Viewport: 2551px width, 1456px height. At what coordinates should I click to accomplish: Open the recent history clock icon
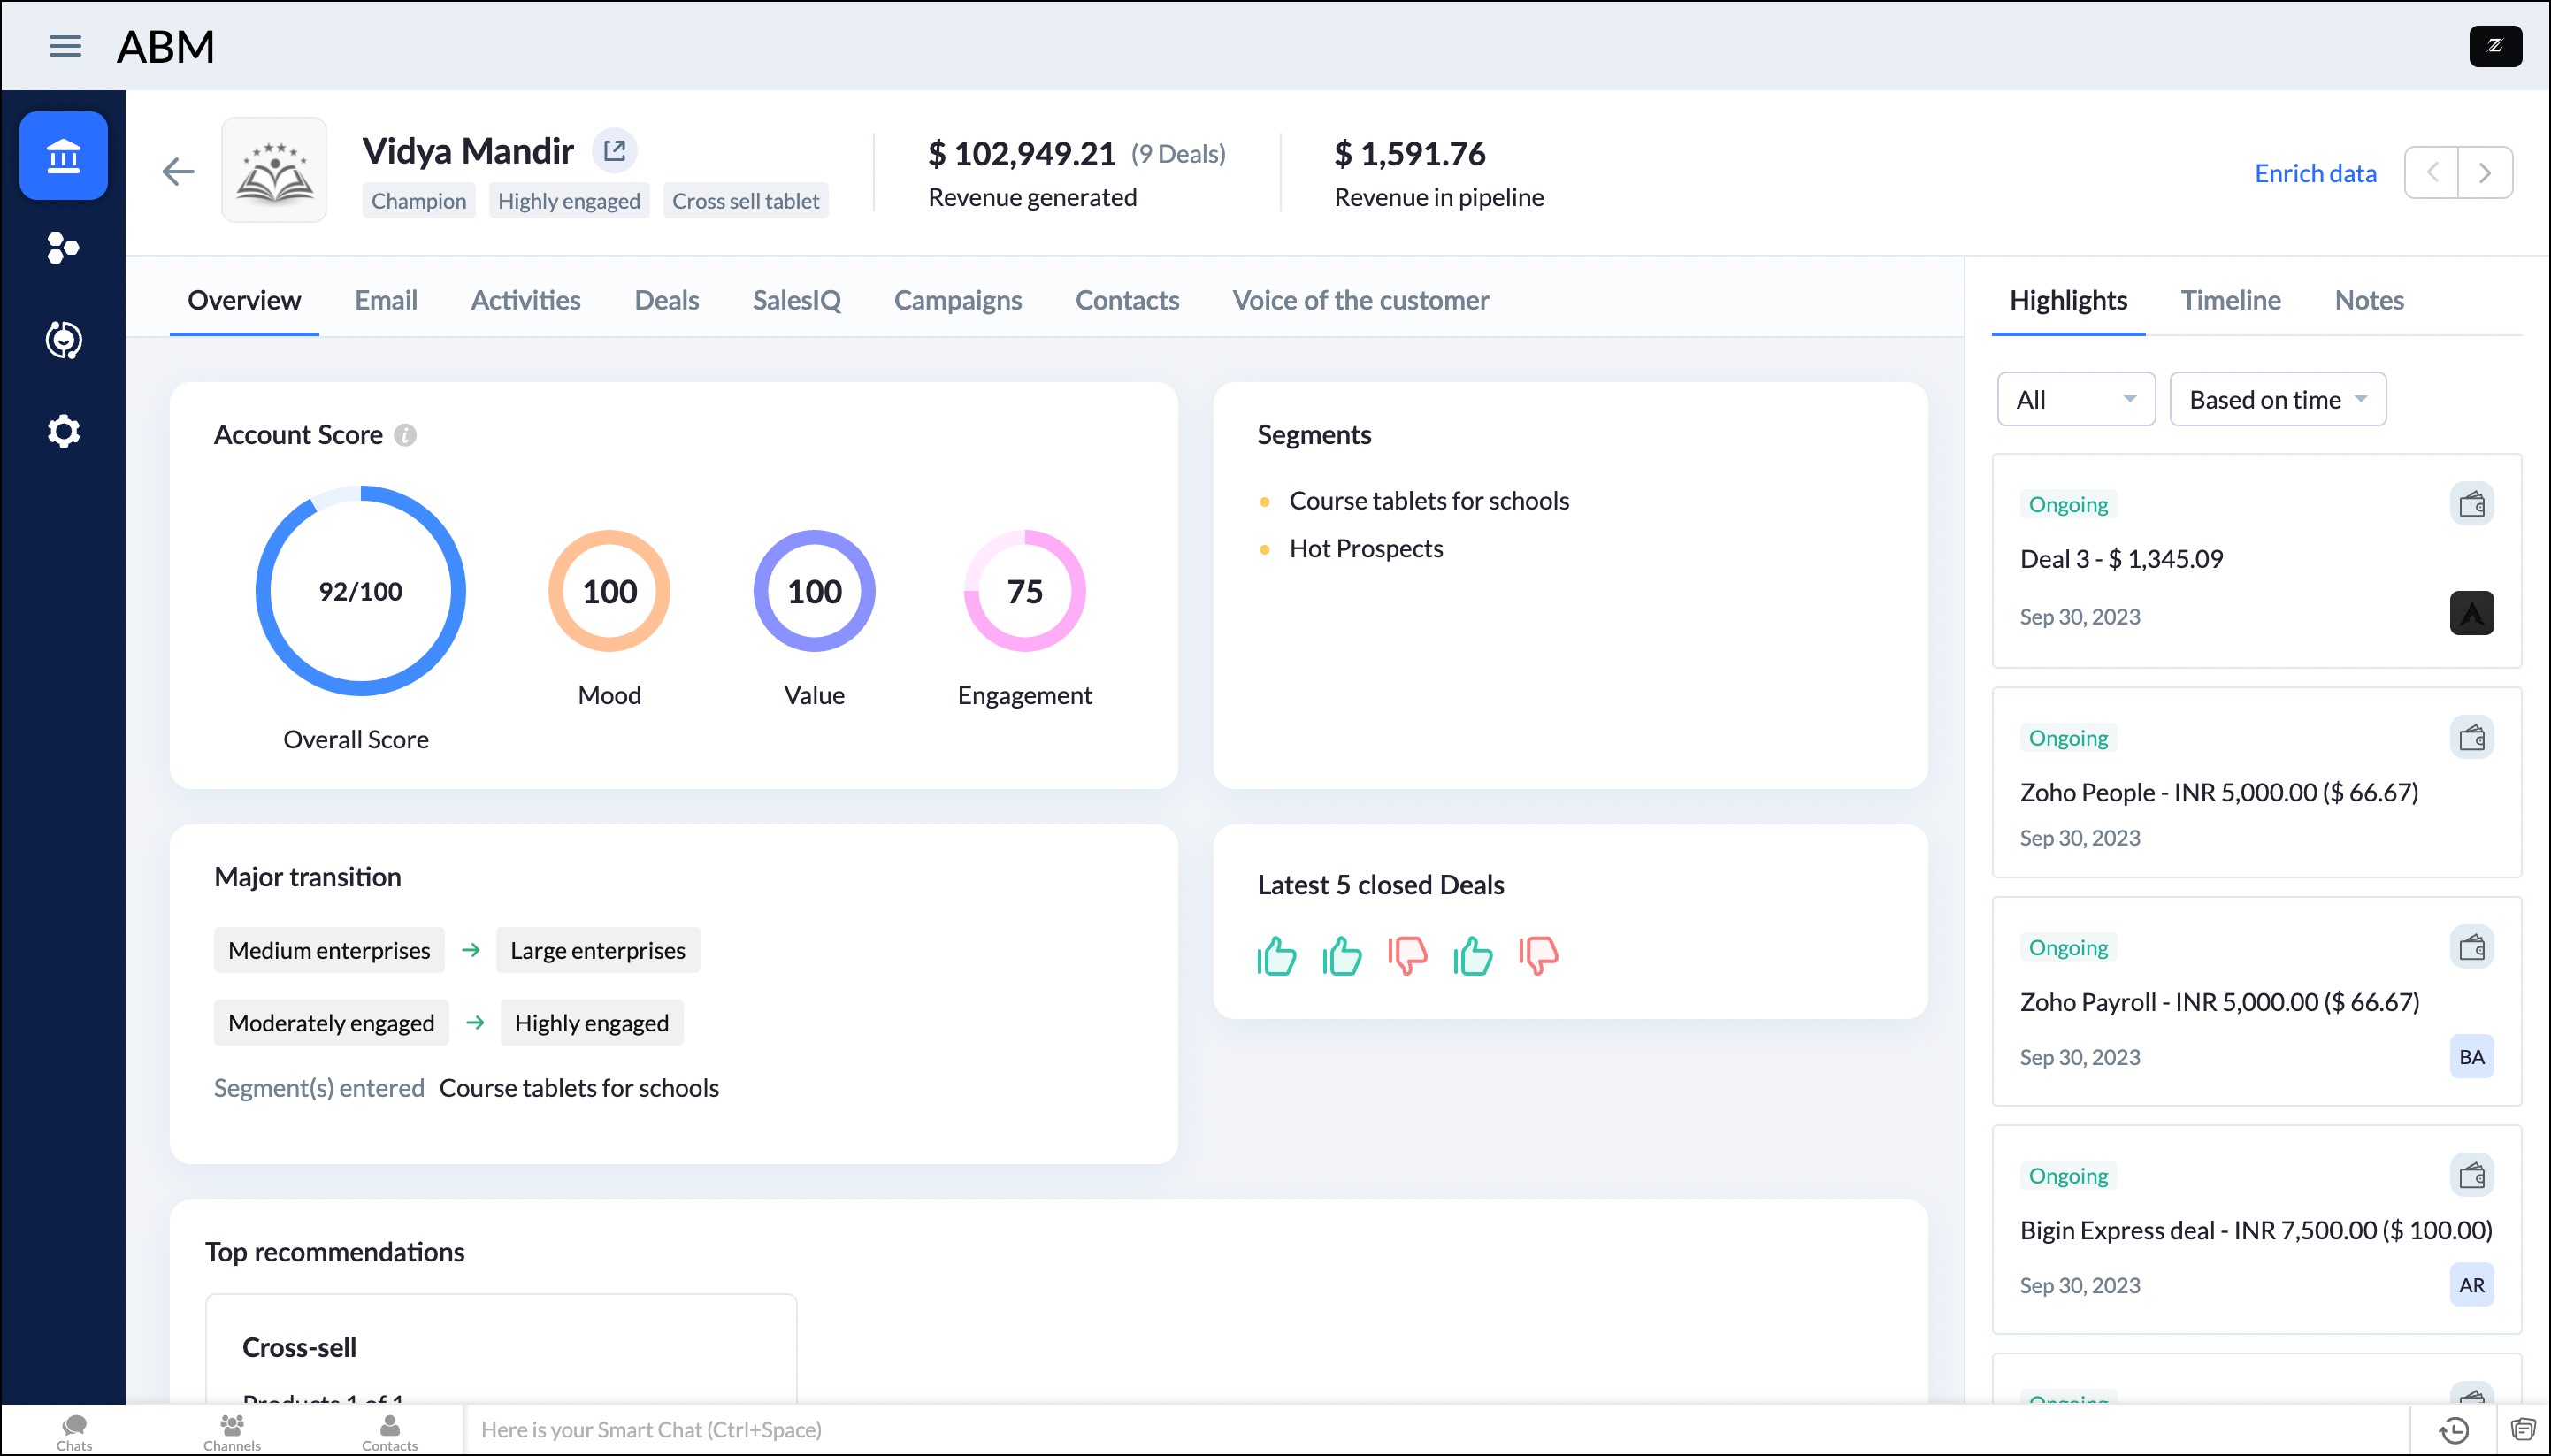2454,1430
